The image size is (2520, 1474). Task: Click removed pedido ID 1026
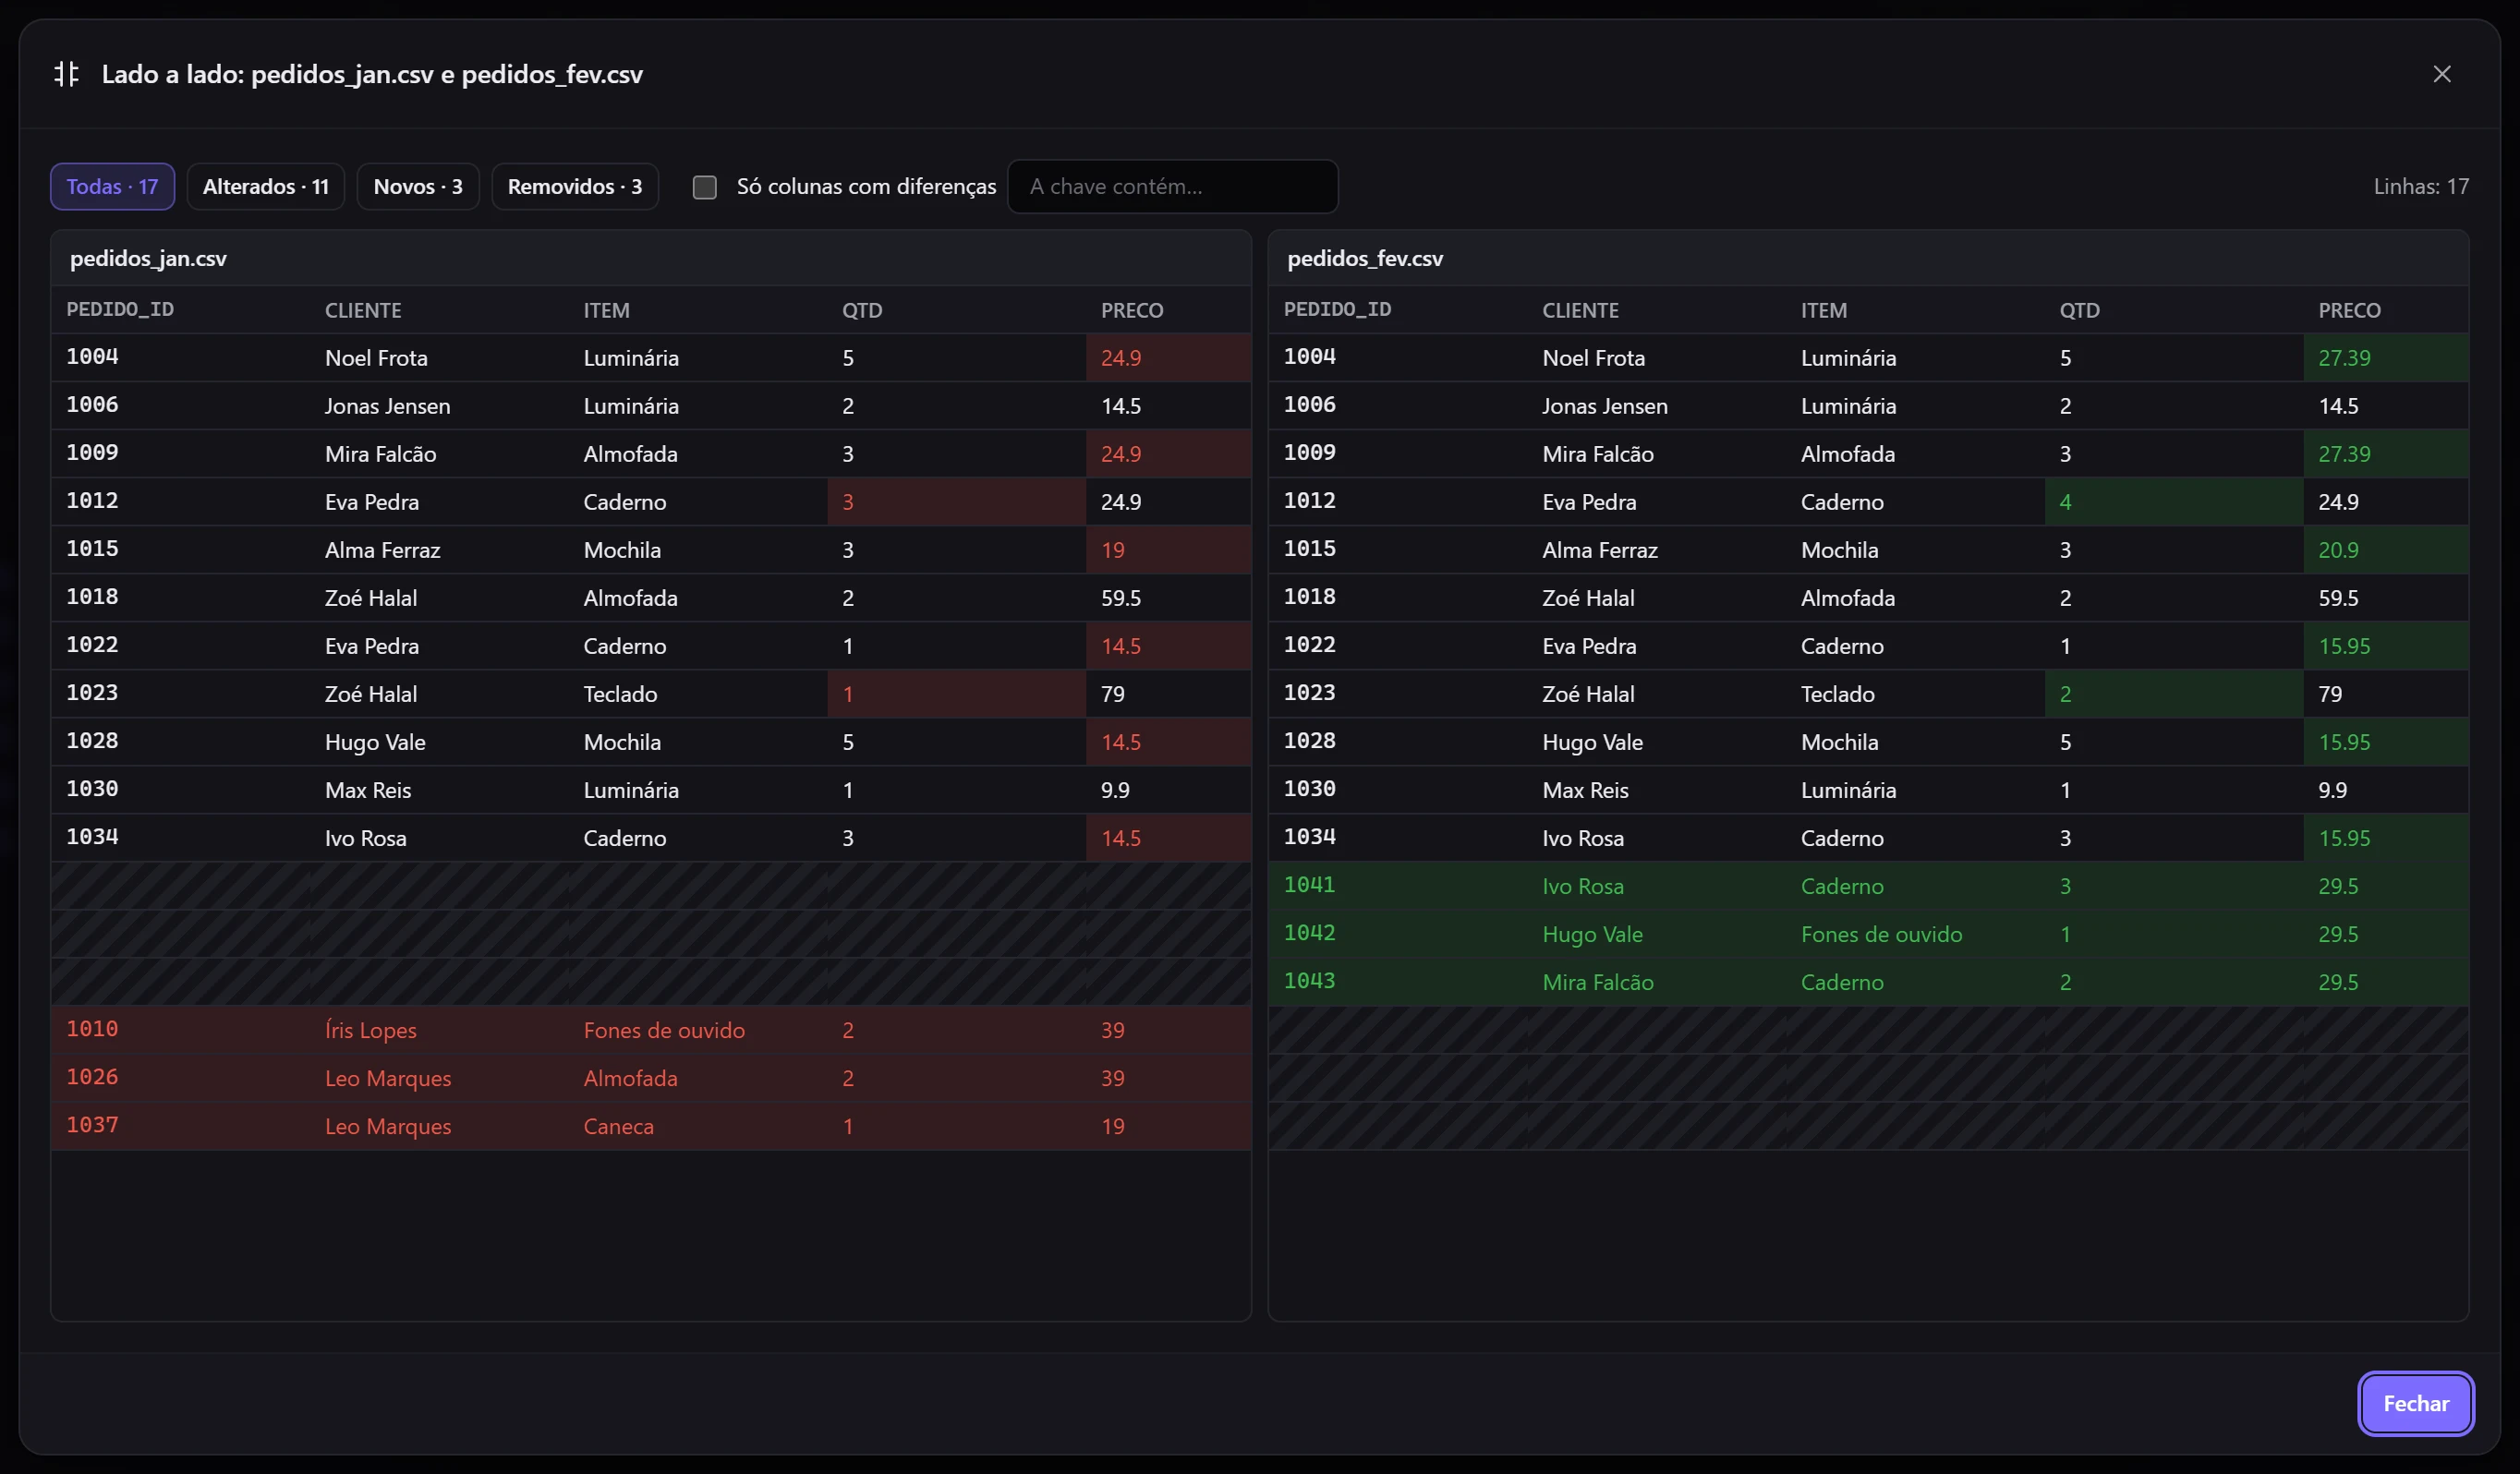click(x=92, y=1077)
